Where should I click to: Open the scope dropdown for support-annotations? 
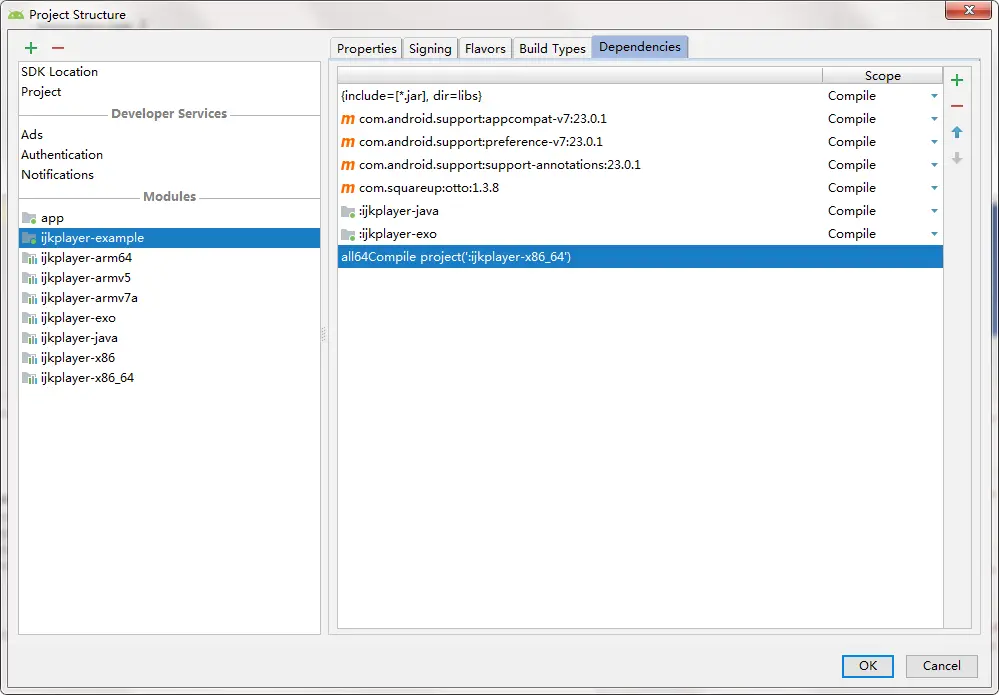coord(934,165)
